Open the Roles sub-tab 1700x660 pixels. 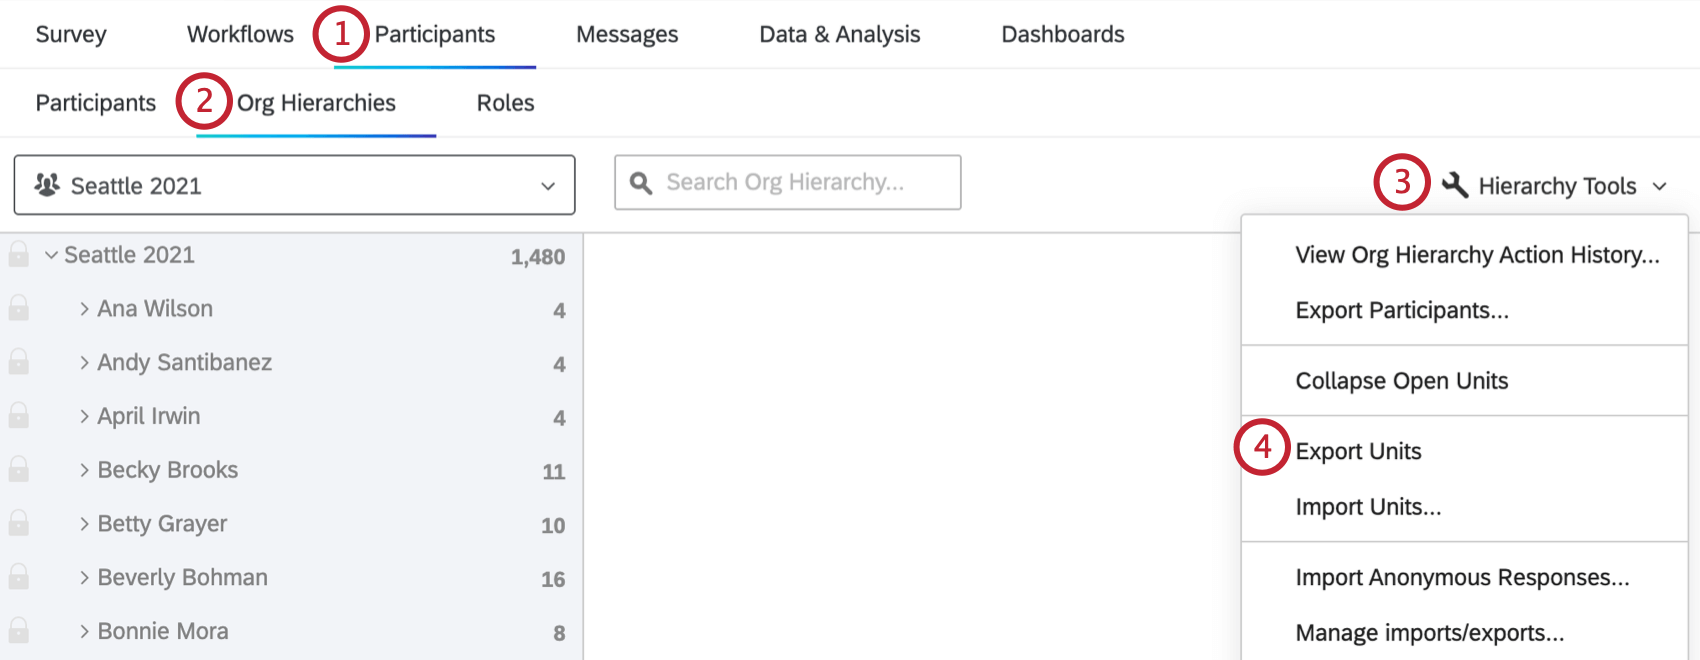(505, 103)
